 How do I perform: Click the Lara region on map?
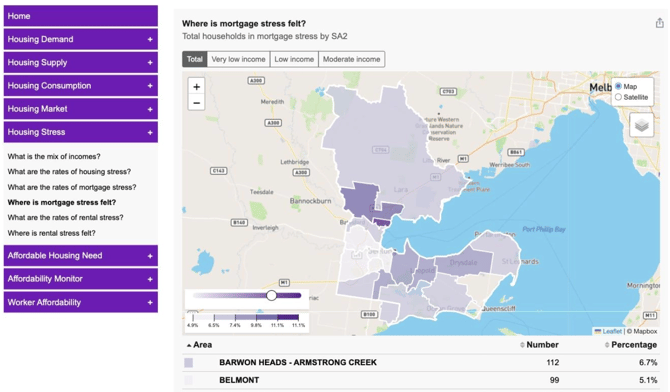click(x=401, y=189)
